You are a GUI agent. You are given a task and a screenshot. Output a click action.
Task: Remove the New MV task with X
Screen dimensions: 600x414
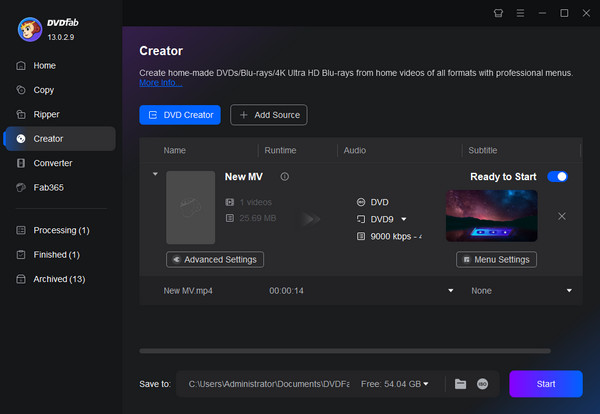click(x=562, y=216)
